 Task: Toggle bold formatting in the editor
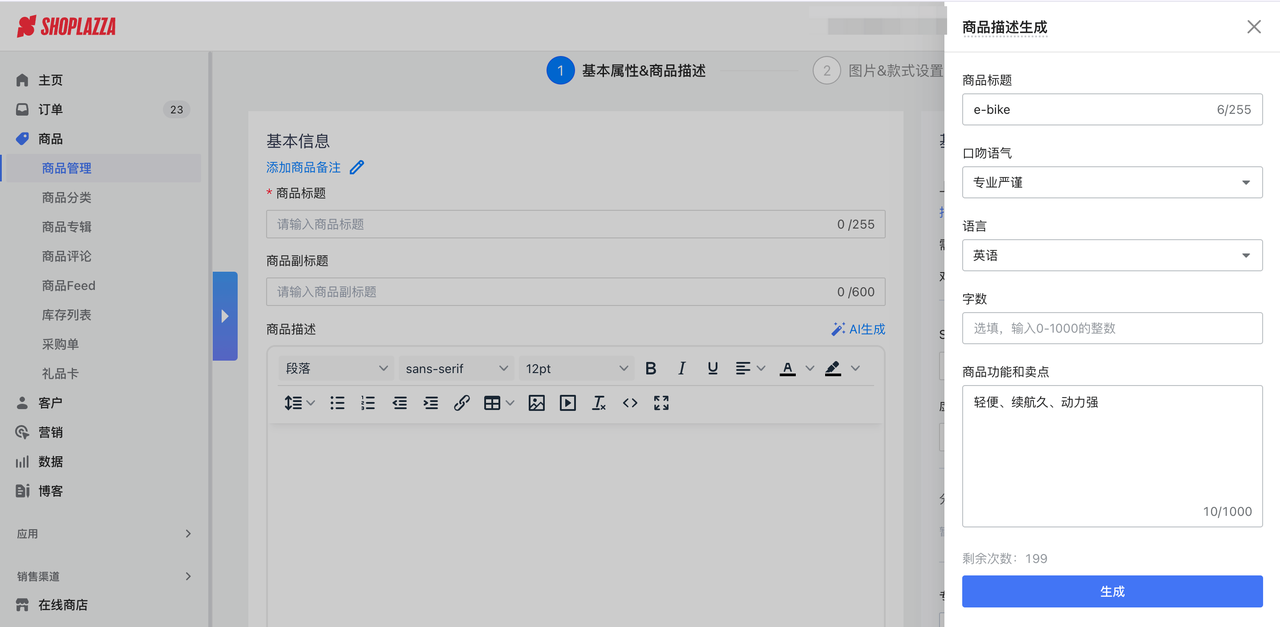coord(651,368)
